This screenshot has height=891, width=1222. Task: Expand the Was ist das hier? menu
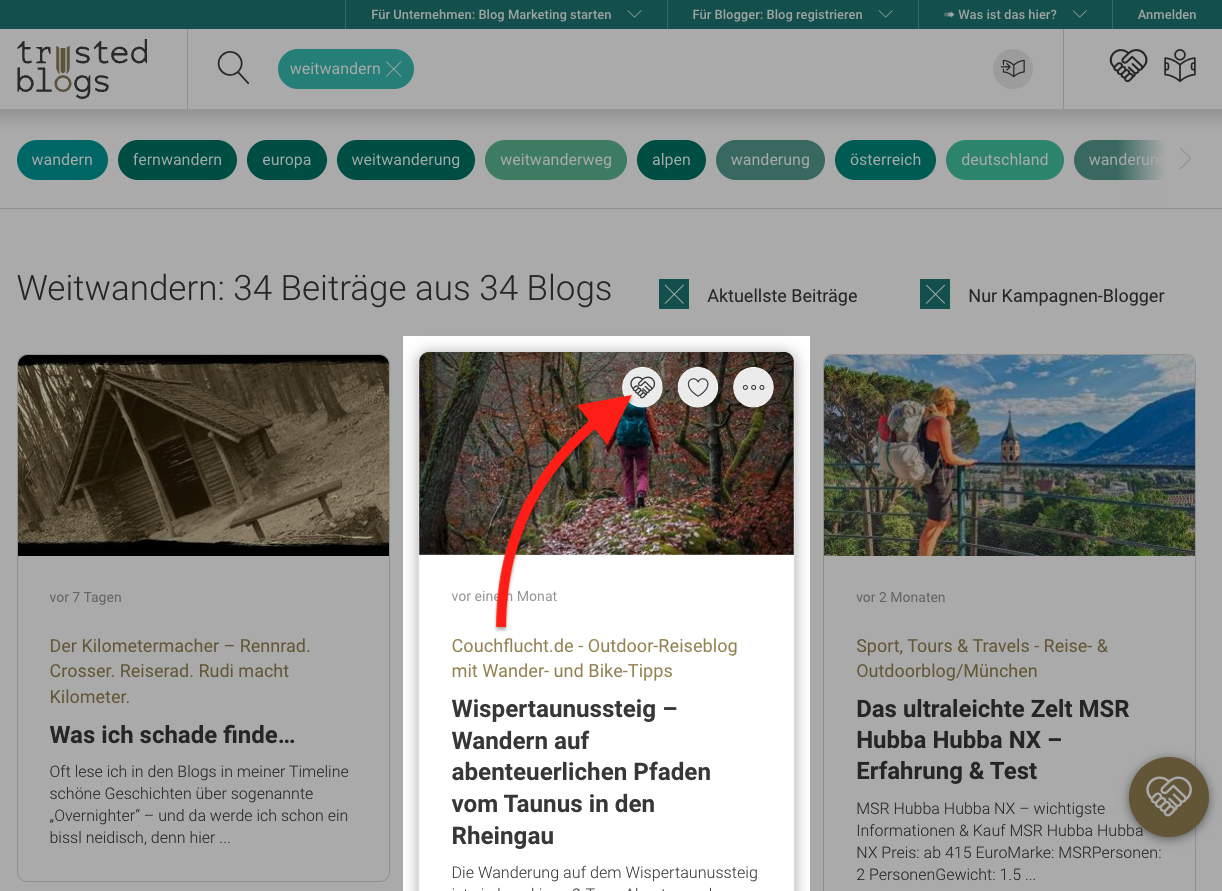tap(1014, 14)
